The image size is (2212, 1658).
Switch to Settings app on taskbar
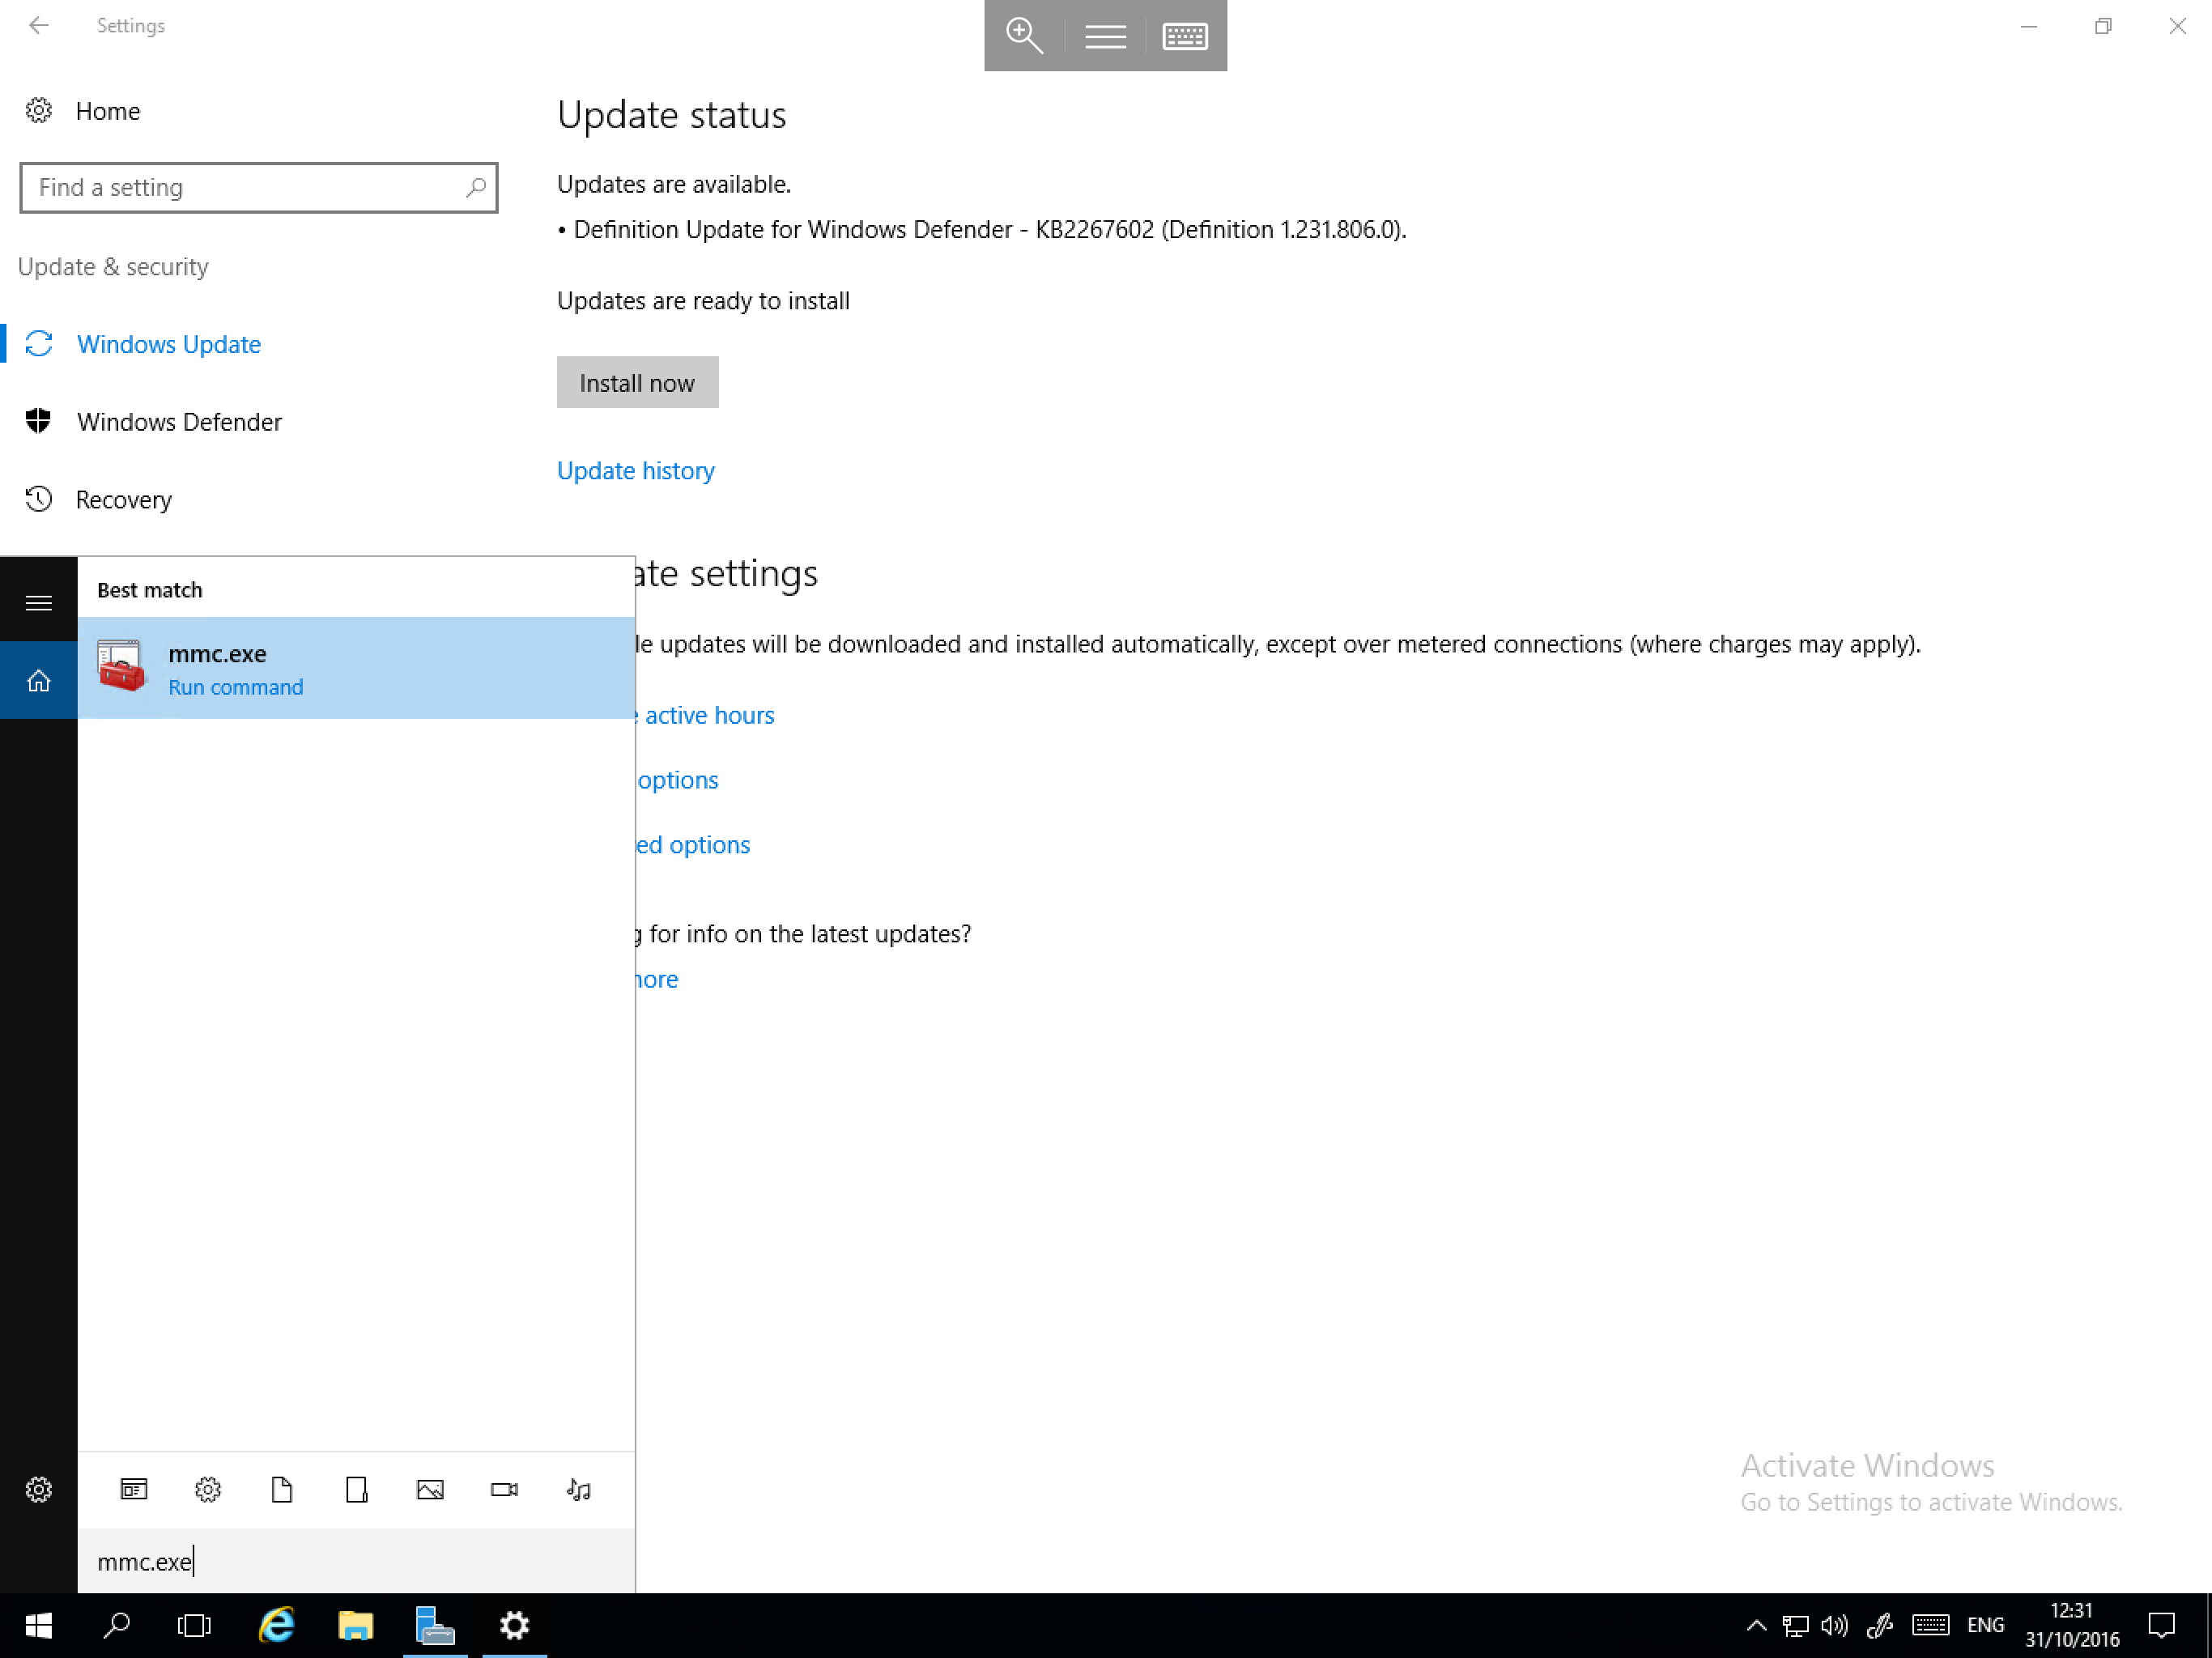pos(514,1626)
